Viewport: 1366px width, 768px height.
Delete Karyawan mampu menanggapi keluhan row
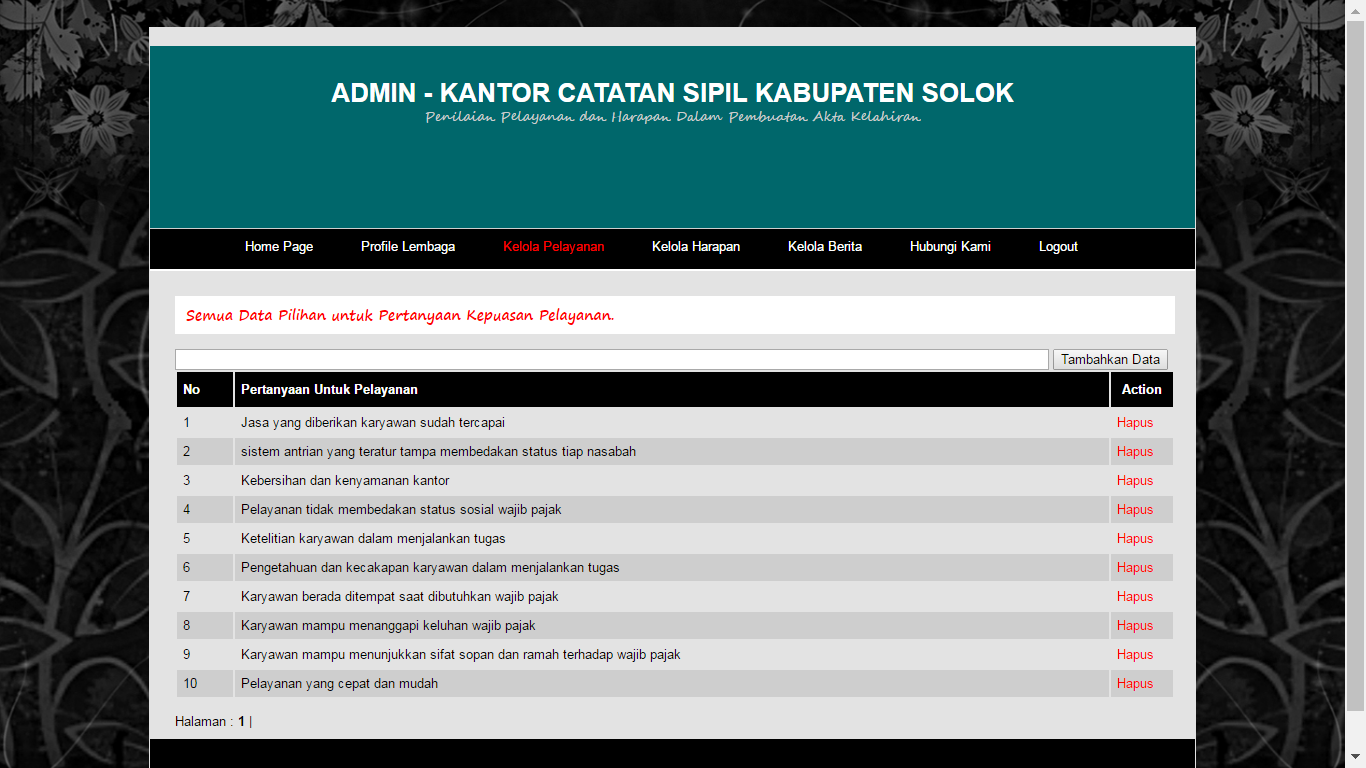pyautogui.click(x=1135, y=626)
